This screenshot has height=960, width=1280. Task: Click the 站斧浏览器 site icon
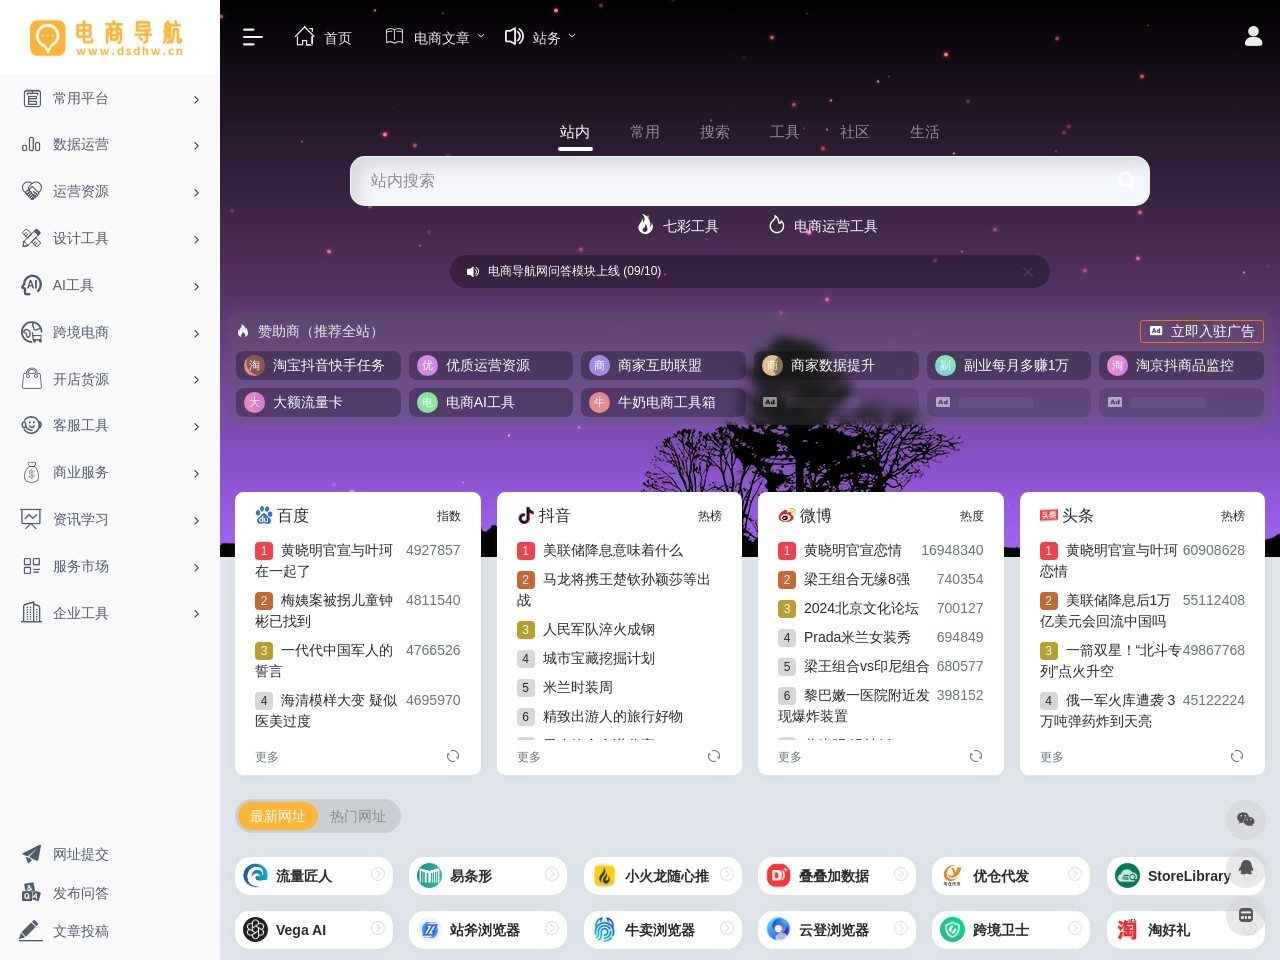[430, 930]
